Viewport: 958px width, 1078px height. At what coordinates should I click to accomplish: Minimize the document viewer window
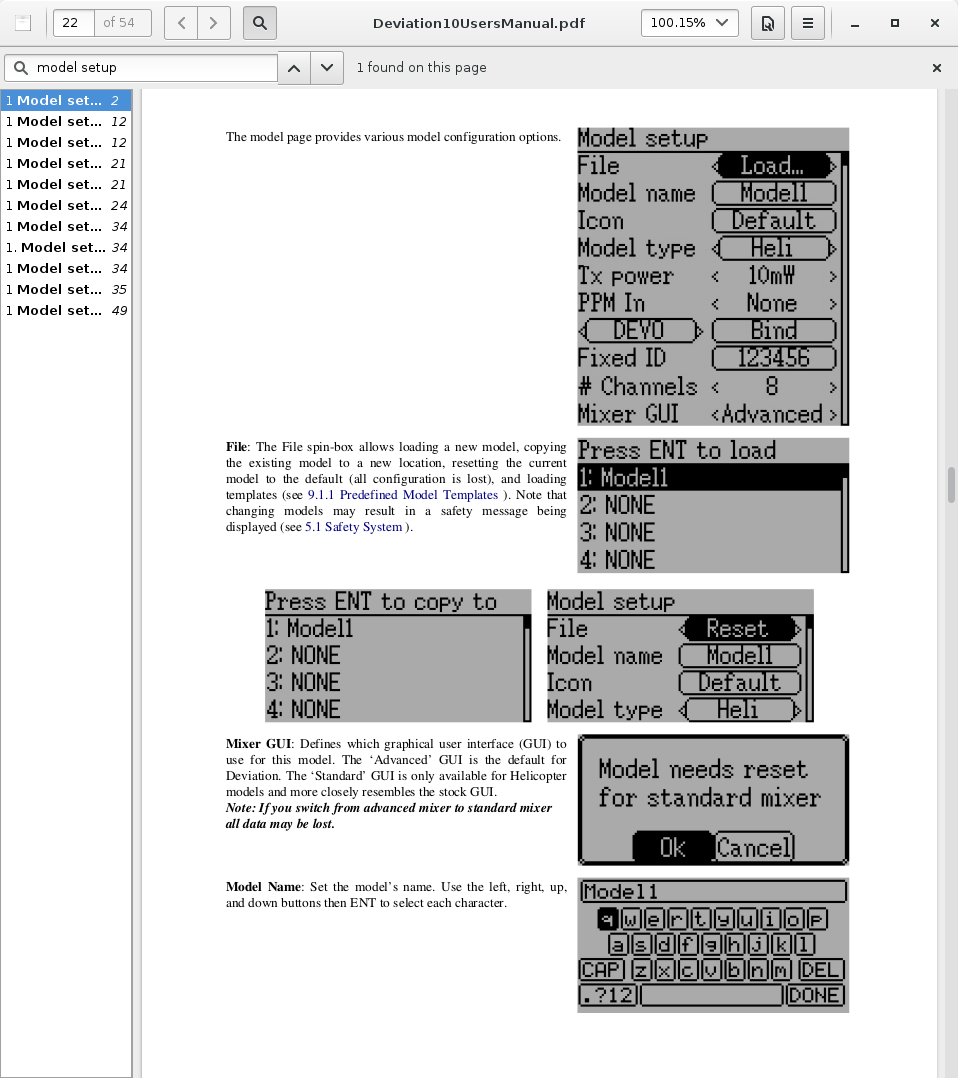[855, 23]
